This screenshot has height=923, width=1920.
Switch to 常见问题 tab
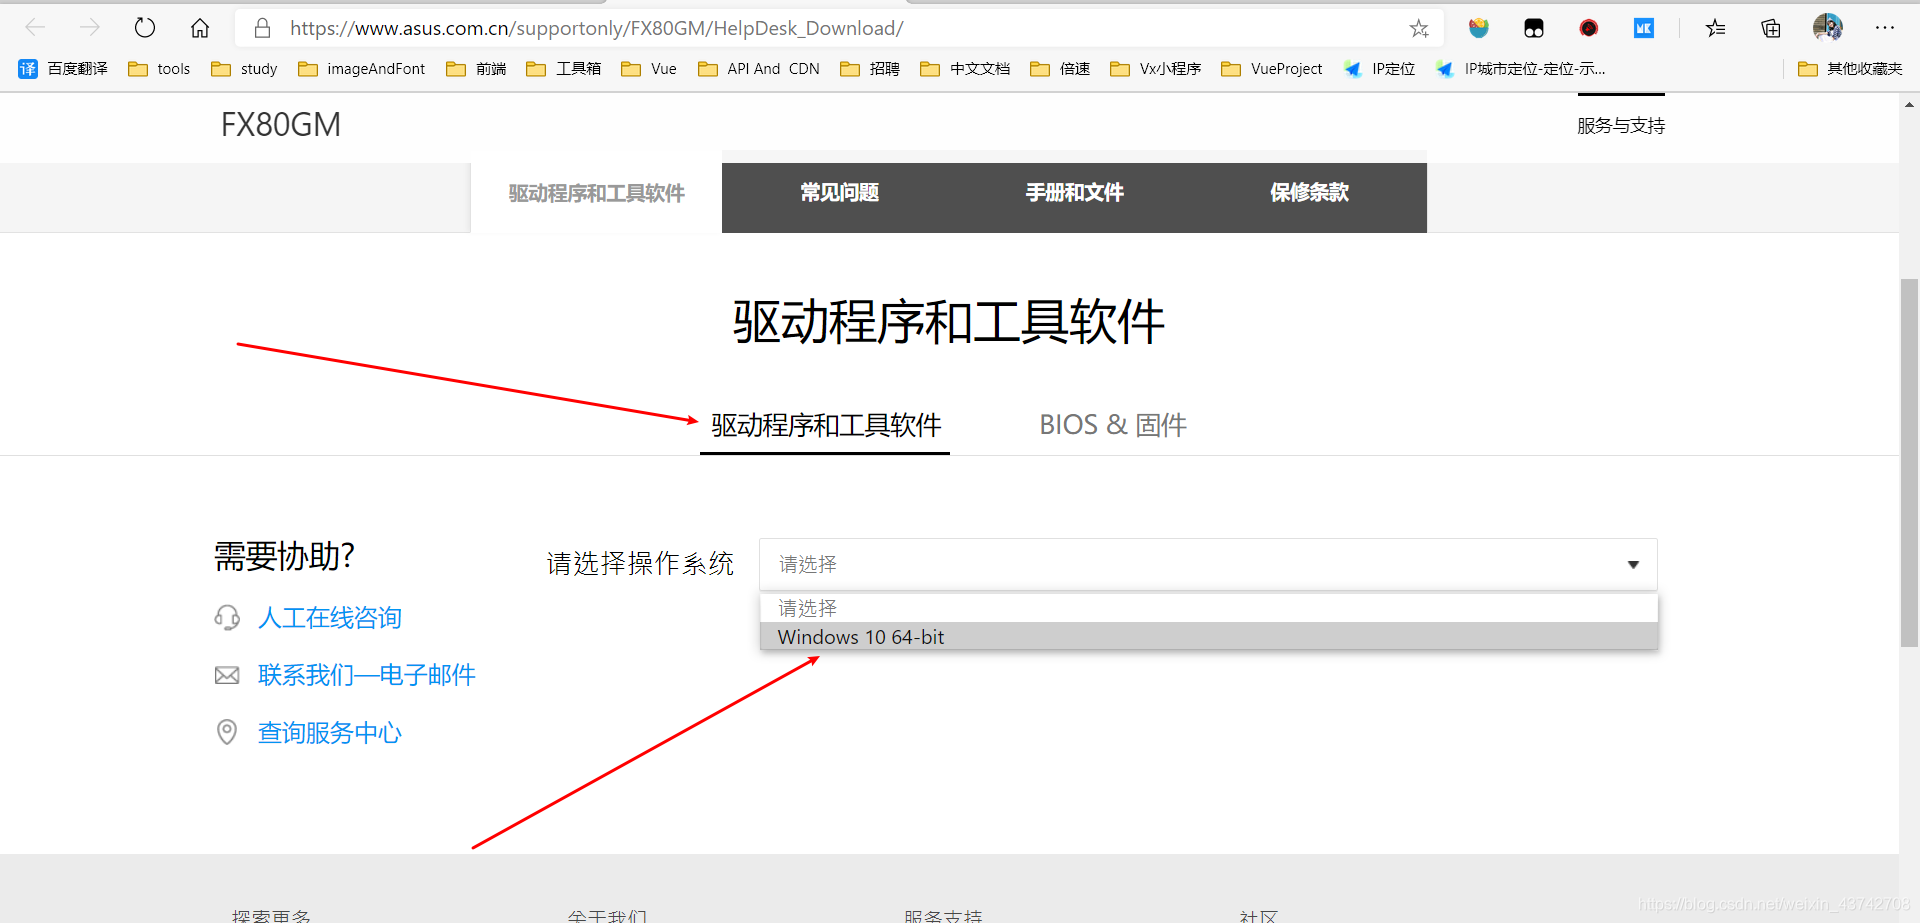tap(839, 193)
